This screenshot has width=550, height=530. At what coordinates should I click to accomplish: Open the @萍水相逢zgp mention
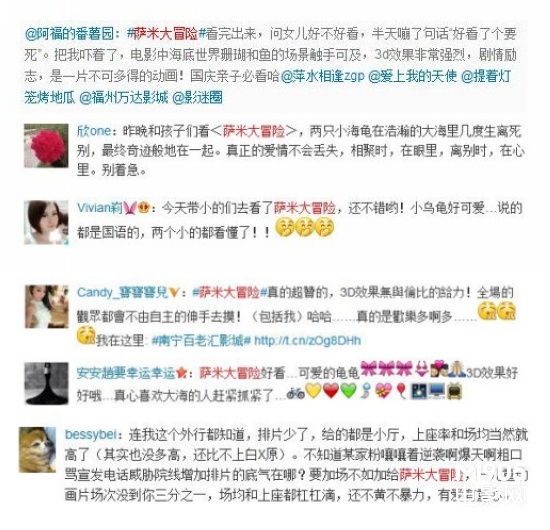(x=322, y=76)
